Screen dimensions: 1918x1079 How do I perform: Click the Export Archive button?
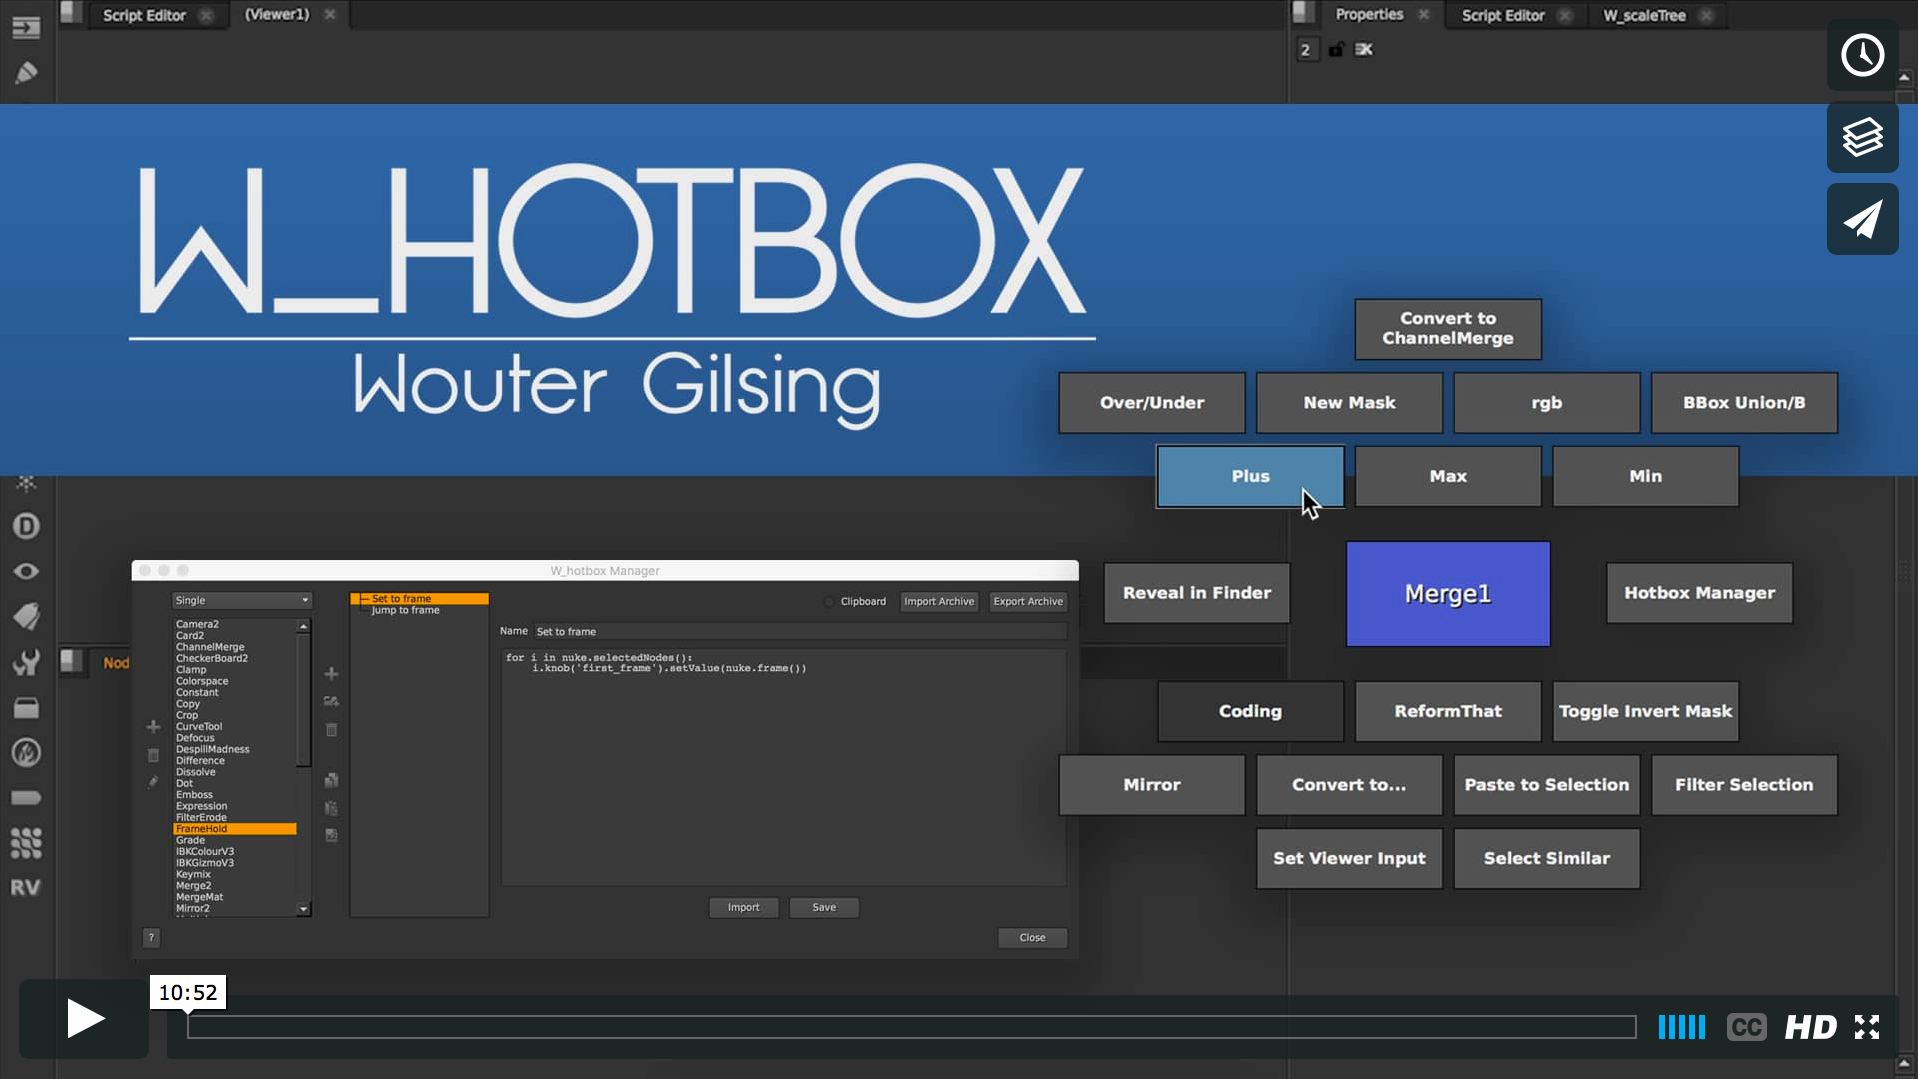click(1027, 602)
